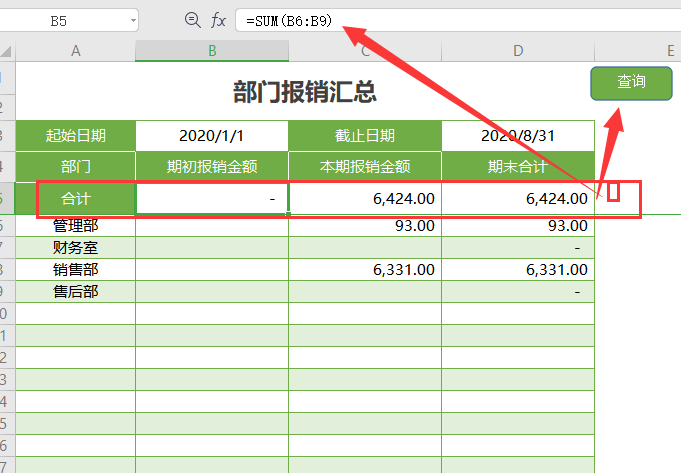Viewport: 681px width, 473px height.
Task: Select the 售后部 department cell
Action: pos(76,291)
